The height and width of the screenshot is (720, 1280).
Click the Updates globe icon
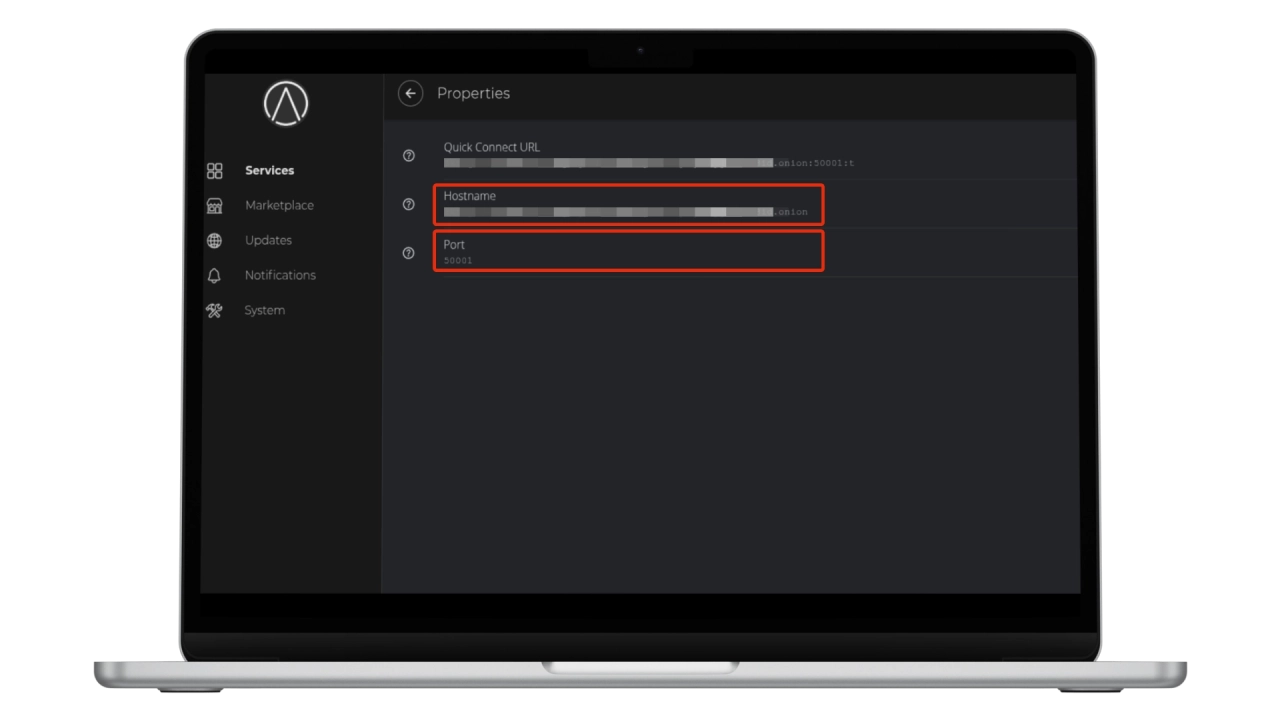pyautogui.click(x=214, y=241)
